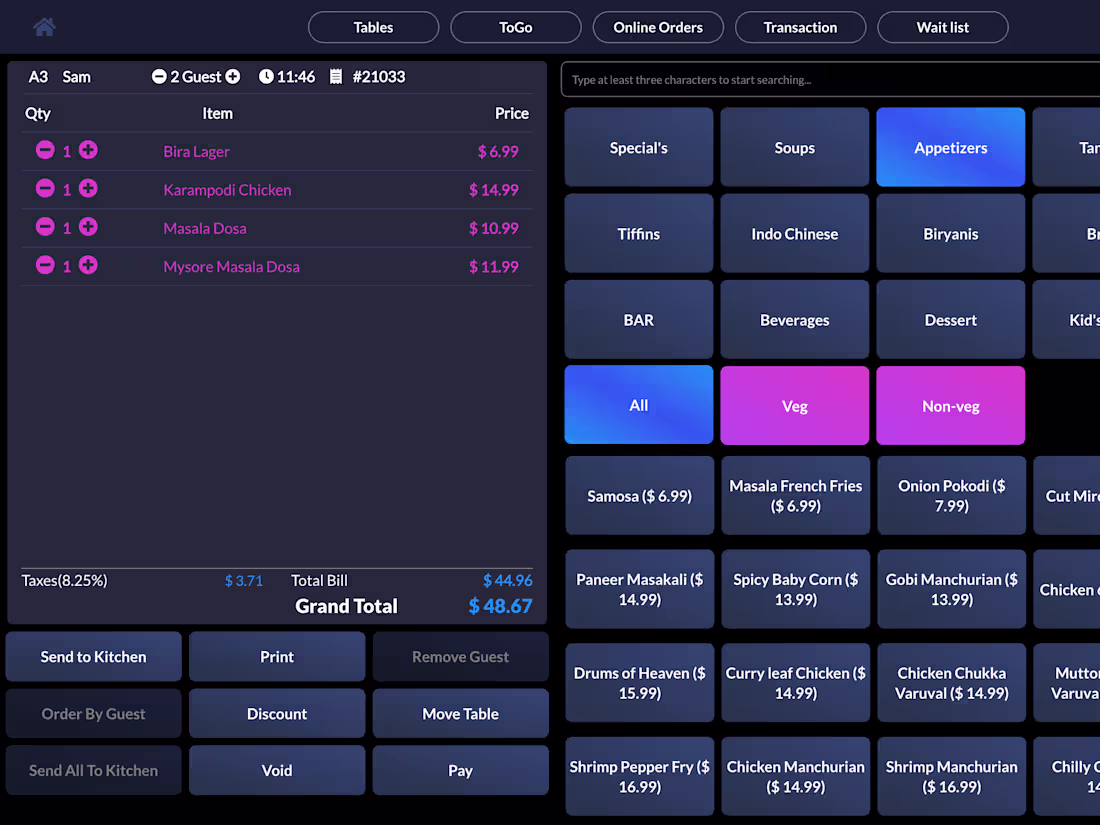Open the Biryanis category
Screen dimensions: 1100x825
tap(951, 234)
